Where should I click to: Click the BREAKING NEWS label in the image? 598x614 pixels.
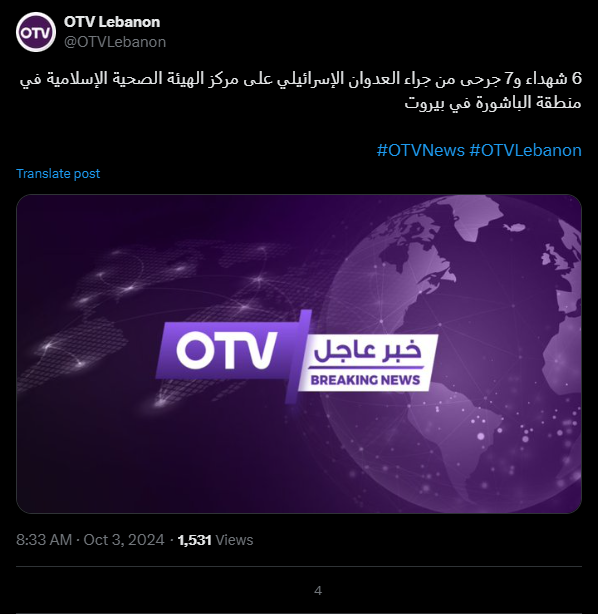[365, 380]
